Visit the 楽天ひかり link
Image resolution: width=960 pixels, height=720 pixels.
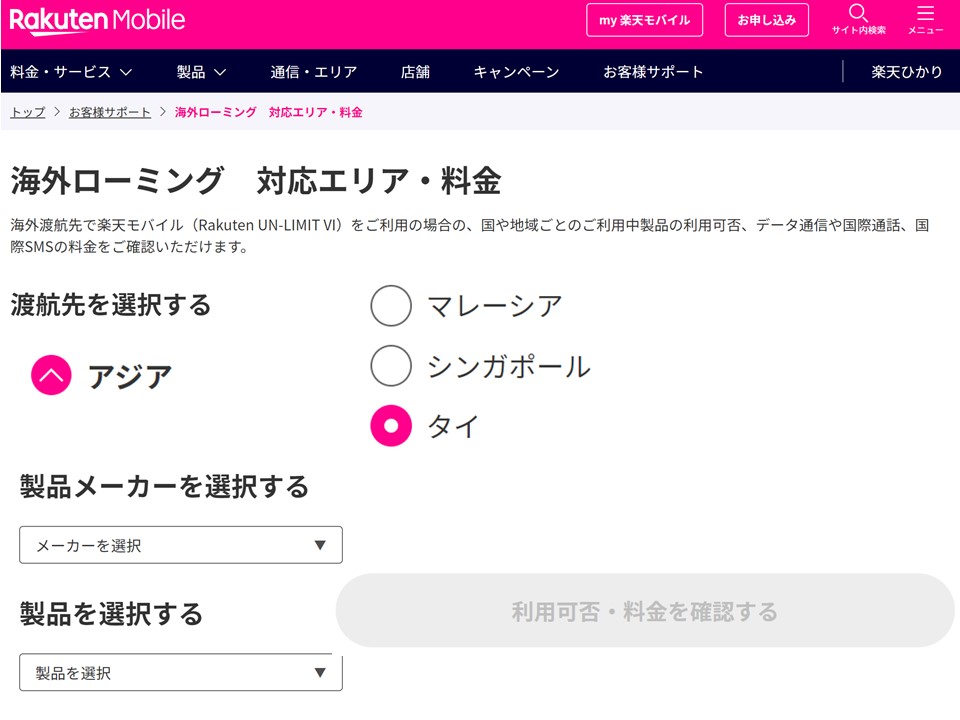(x=907, y=72)
